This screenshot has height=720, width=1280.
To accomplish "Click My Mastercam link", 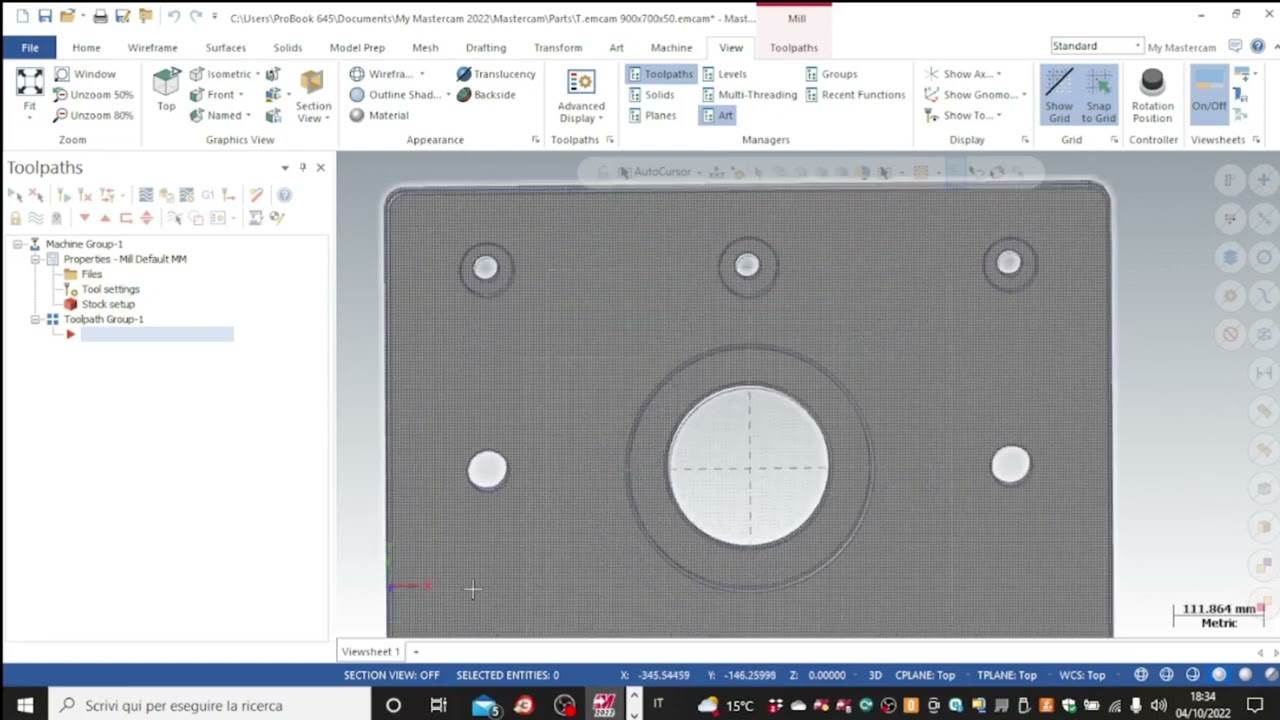I will 1181,47.
